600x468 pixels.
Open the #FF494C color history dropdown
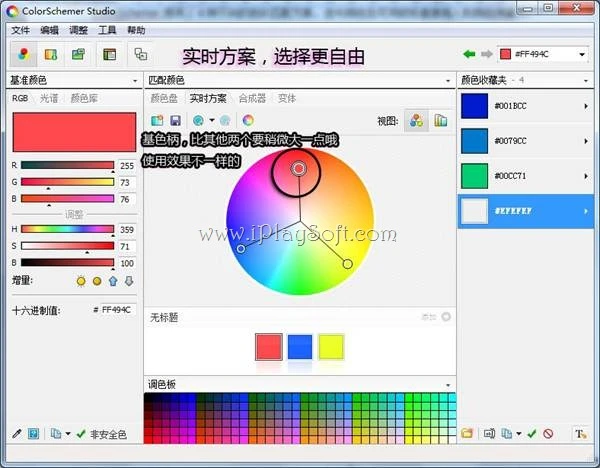click(x=582, y=54)
